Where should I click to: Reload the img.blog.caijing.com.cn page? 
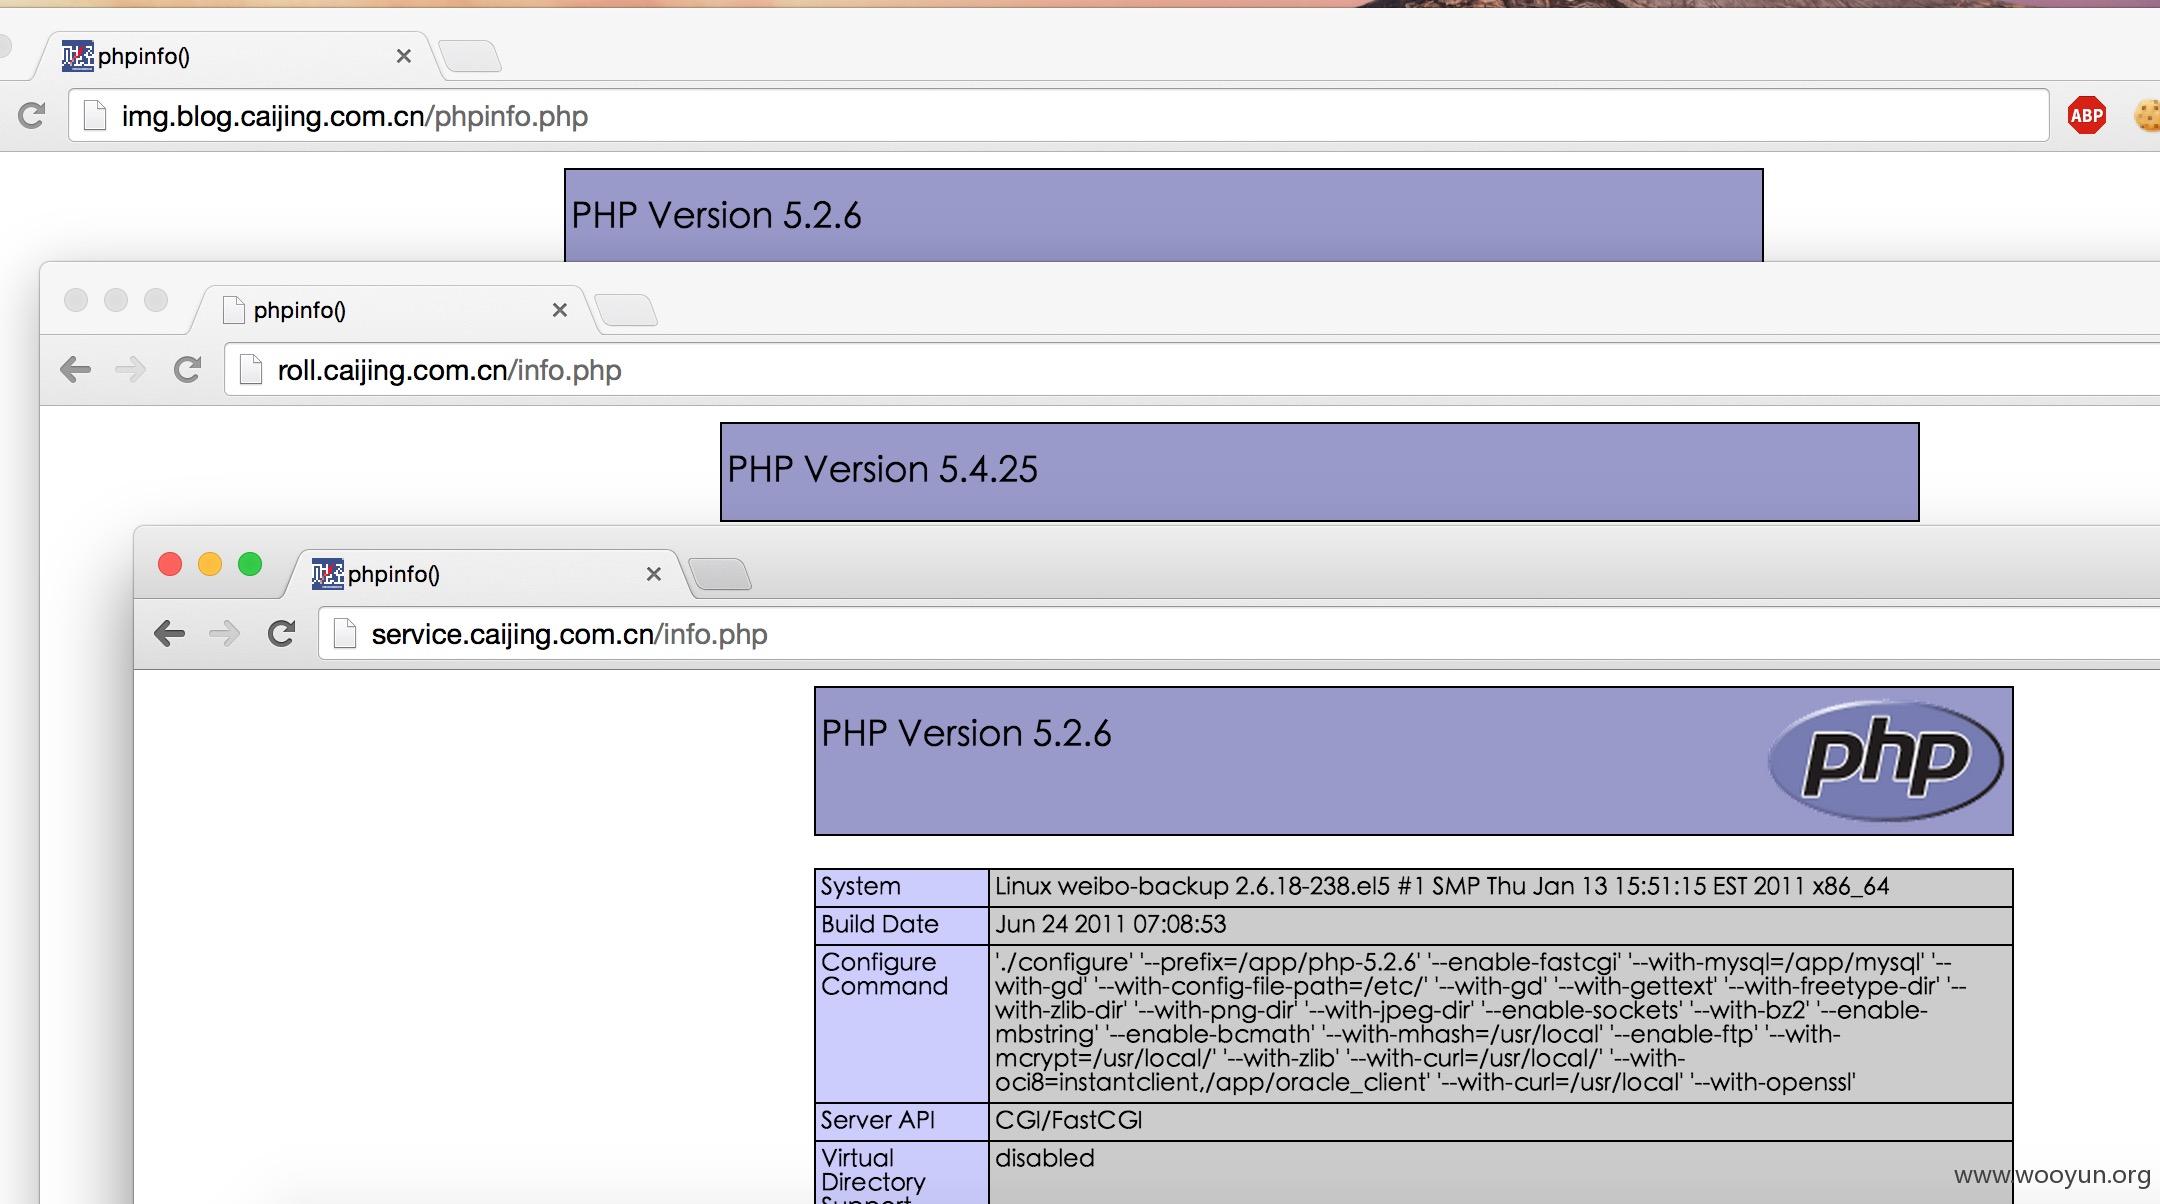click(x=32, y=116)
